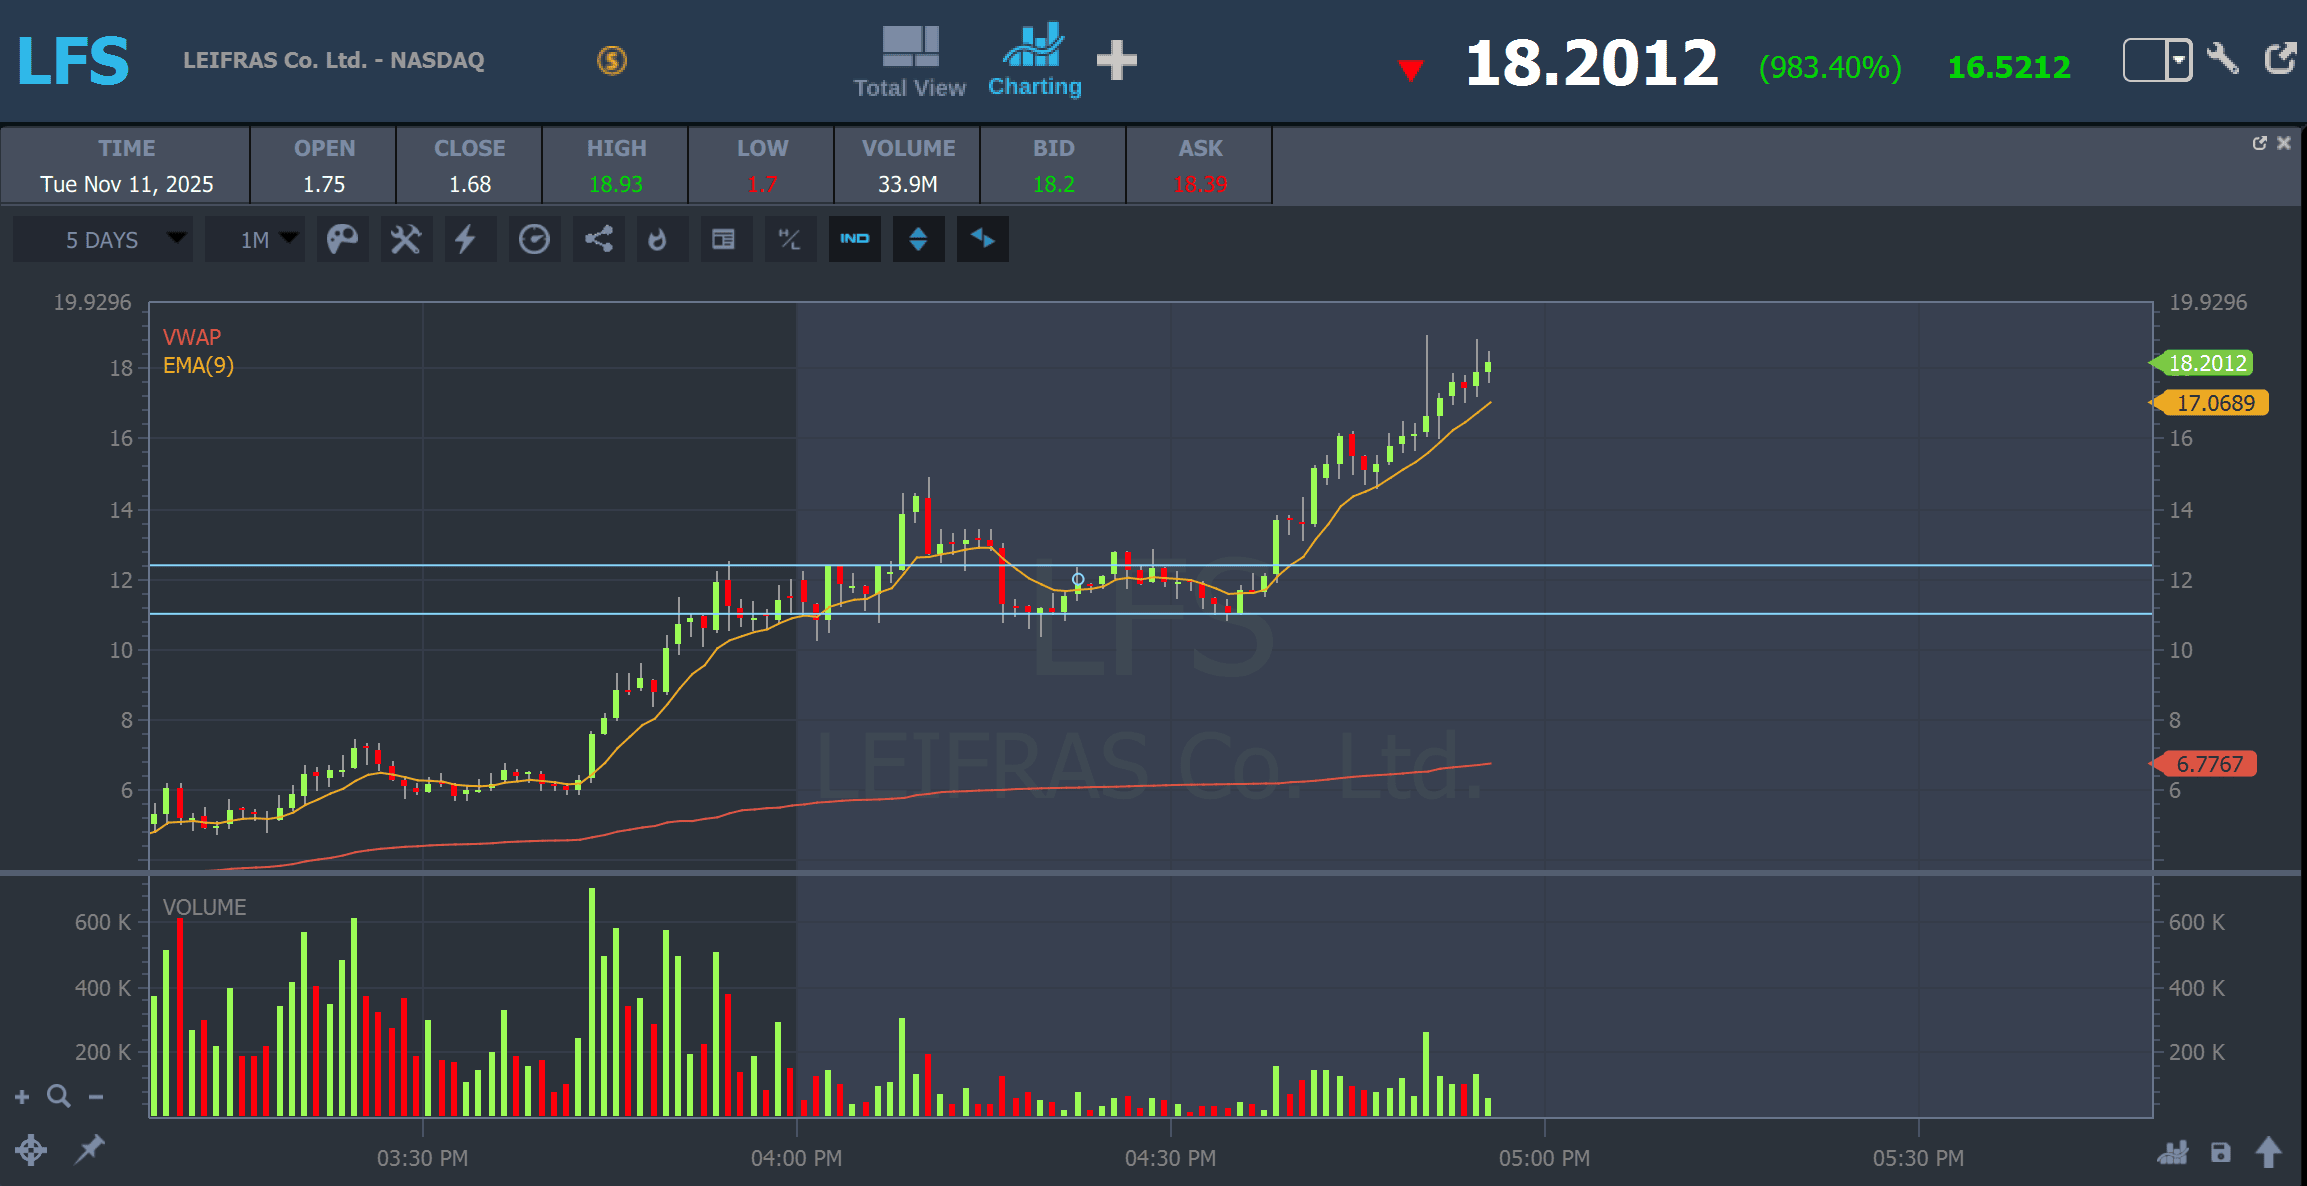
Task: Click the share chart icon
Action: 598,240
